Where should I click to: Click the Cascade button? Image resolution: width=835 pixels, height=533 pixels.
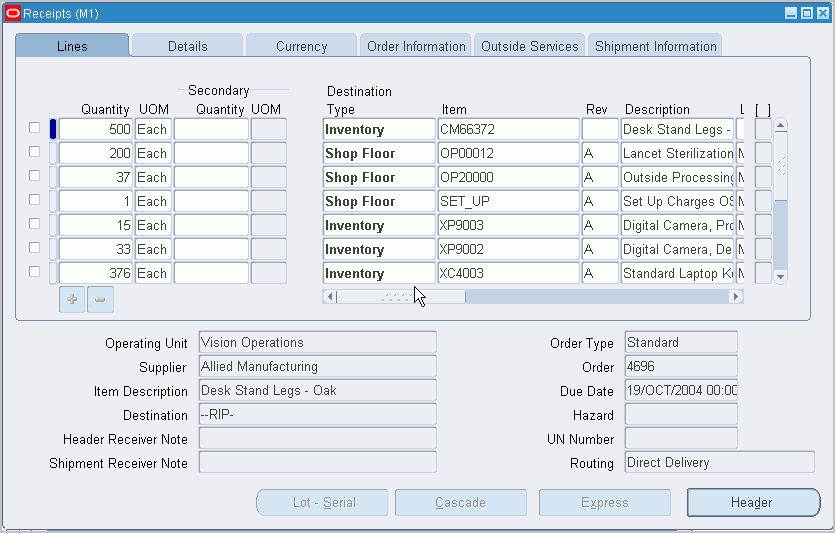click(461, 502)
